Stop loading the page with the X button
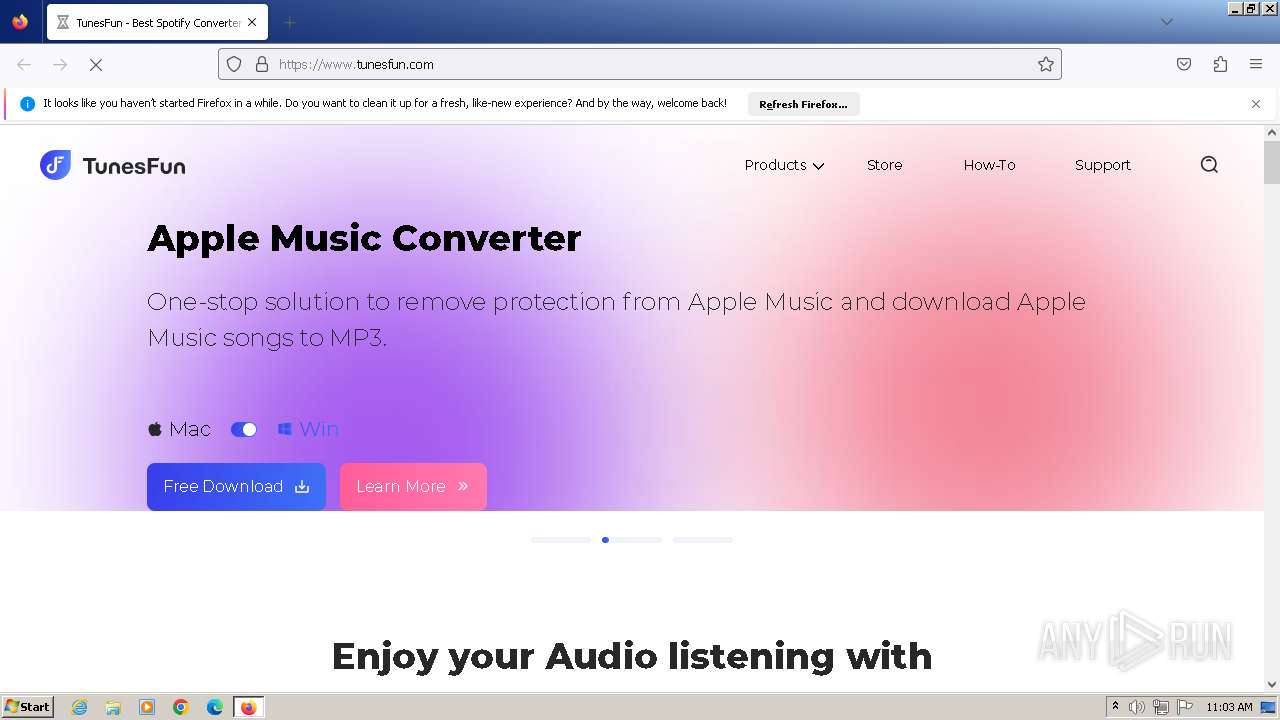 (x=96, y=64)
